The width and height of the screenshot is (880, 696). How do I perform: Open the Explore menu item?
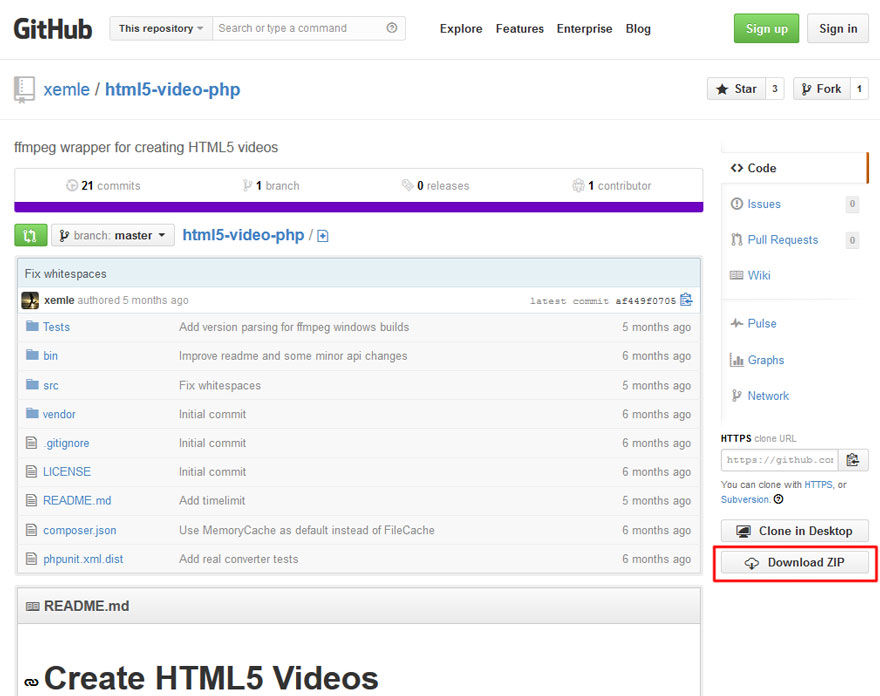point(461,29)
